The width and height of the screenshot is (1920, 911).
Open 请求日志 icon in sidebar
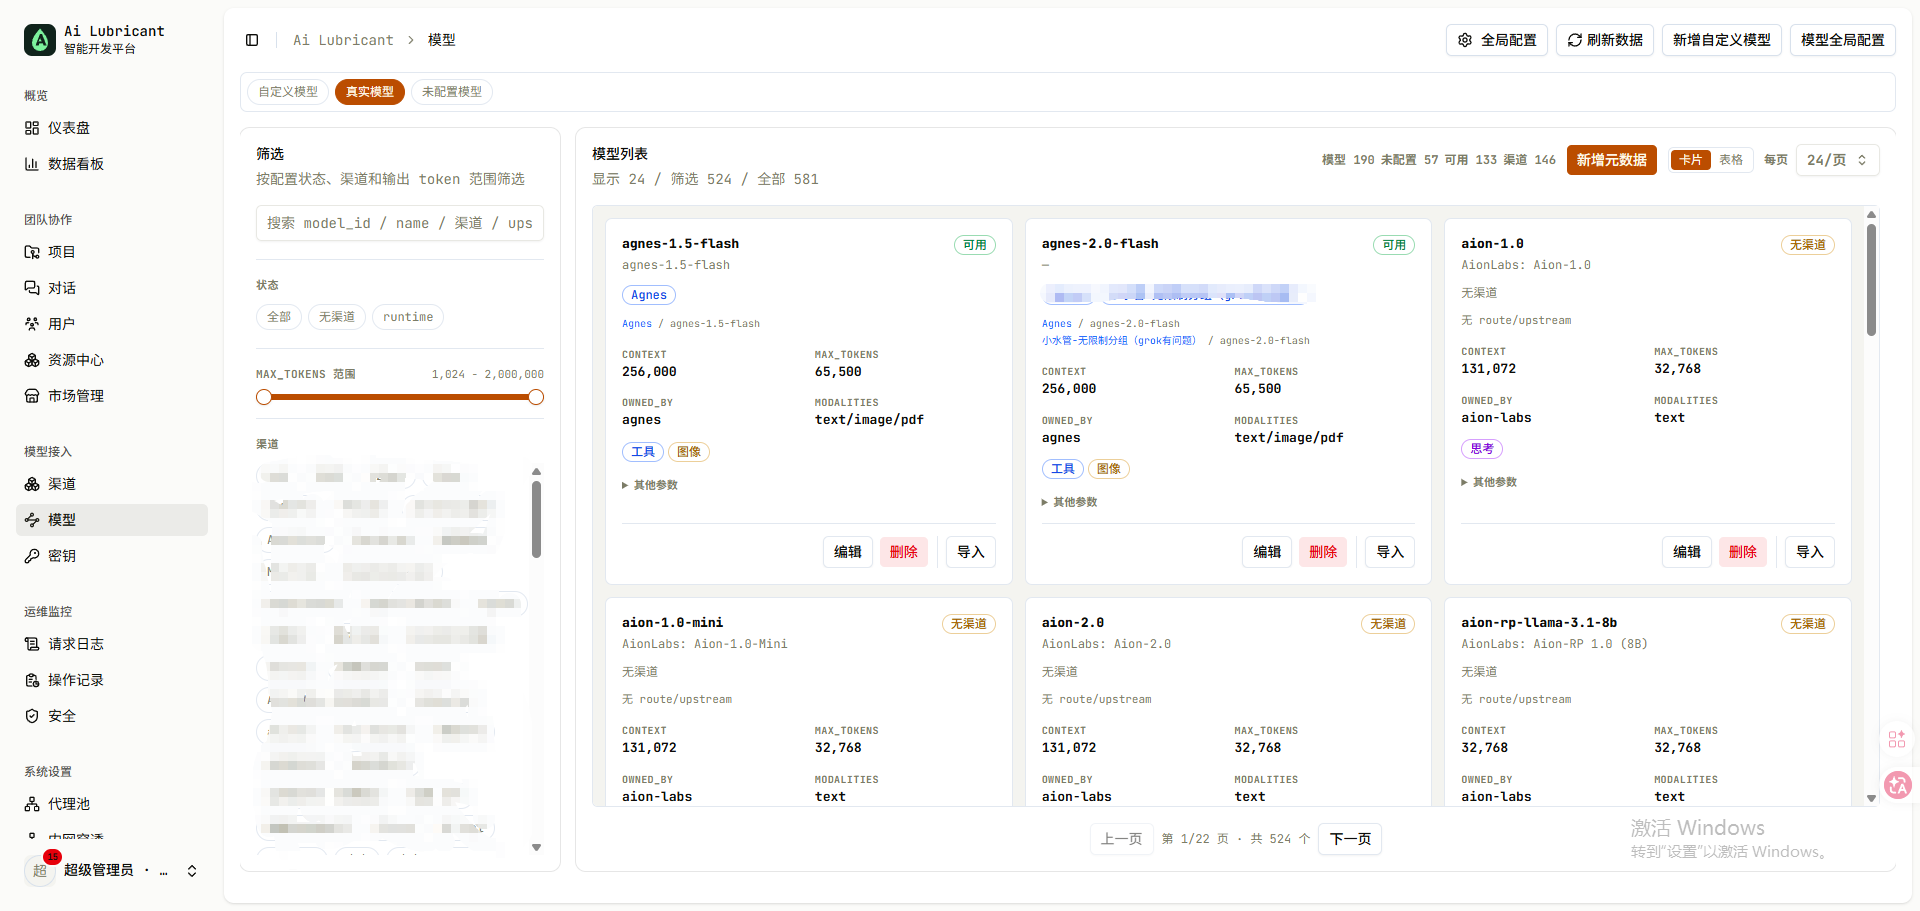click(32, 644)
